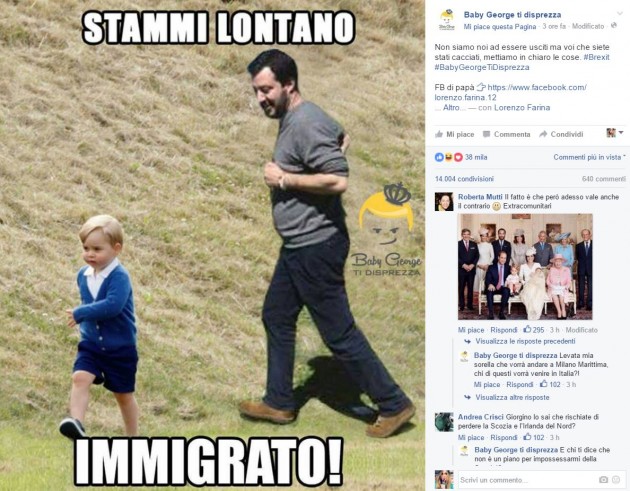Expand Visualizza le risposte precedenti

[525, 341]
